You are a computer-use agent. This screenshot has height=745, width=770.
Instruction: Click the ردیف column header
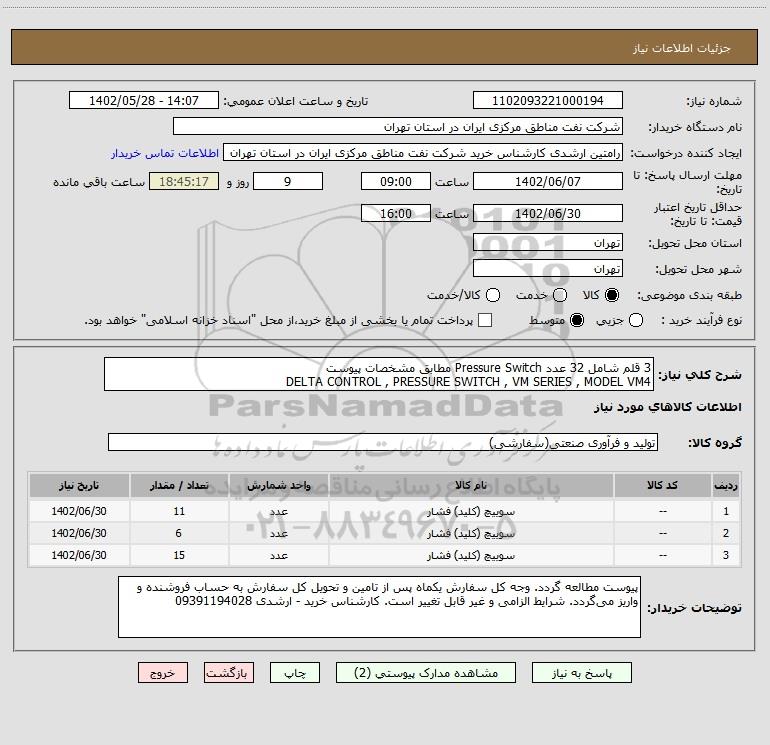point(726,486)
